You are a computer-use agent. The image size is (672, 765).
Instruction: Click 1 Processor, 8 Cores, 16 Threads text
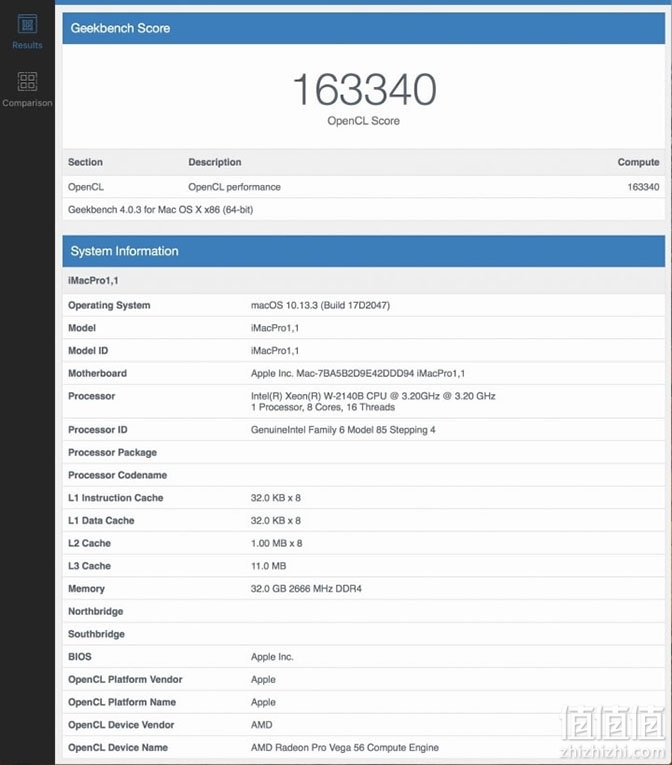tap(323, 407)
